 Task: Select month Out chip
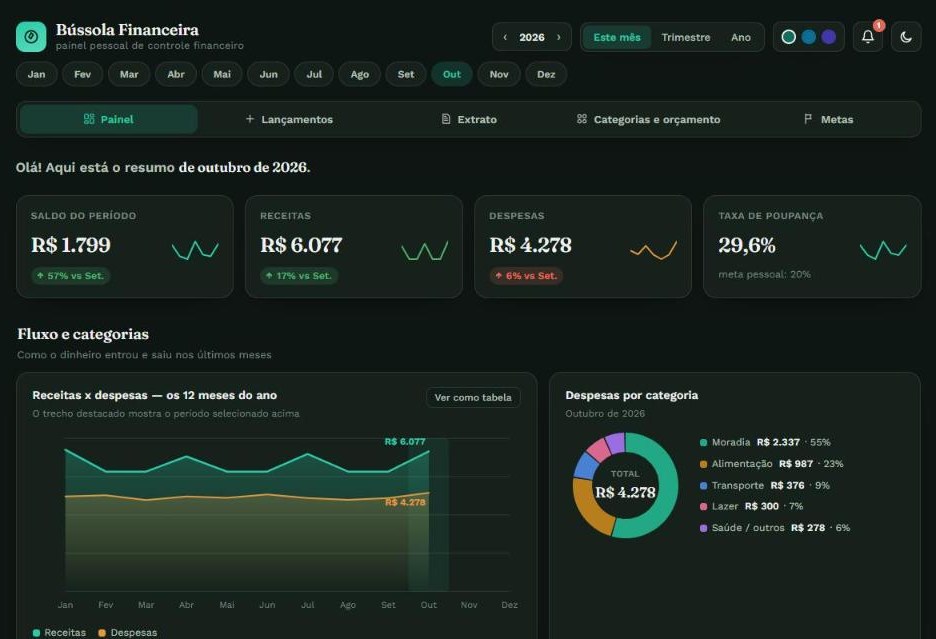pyautogui.click(x=452, y=74)
